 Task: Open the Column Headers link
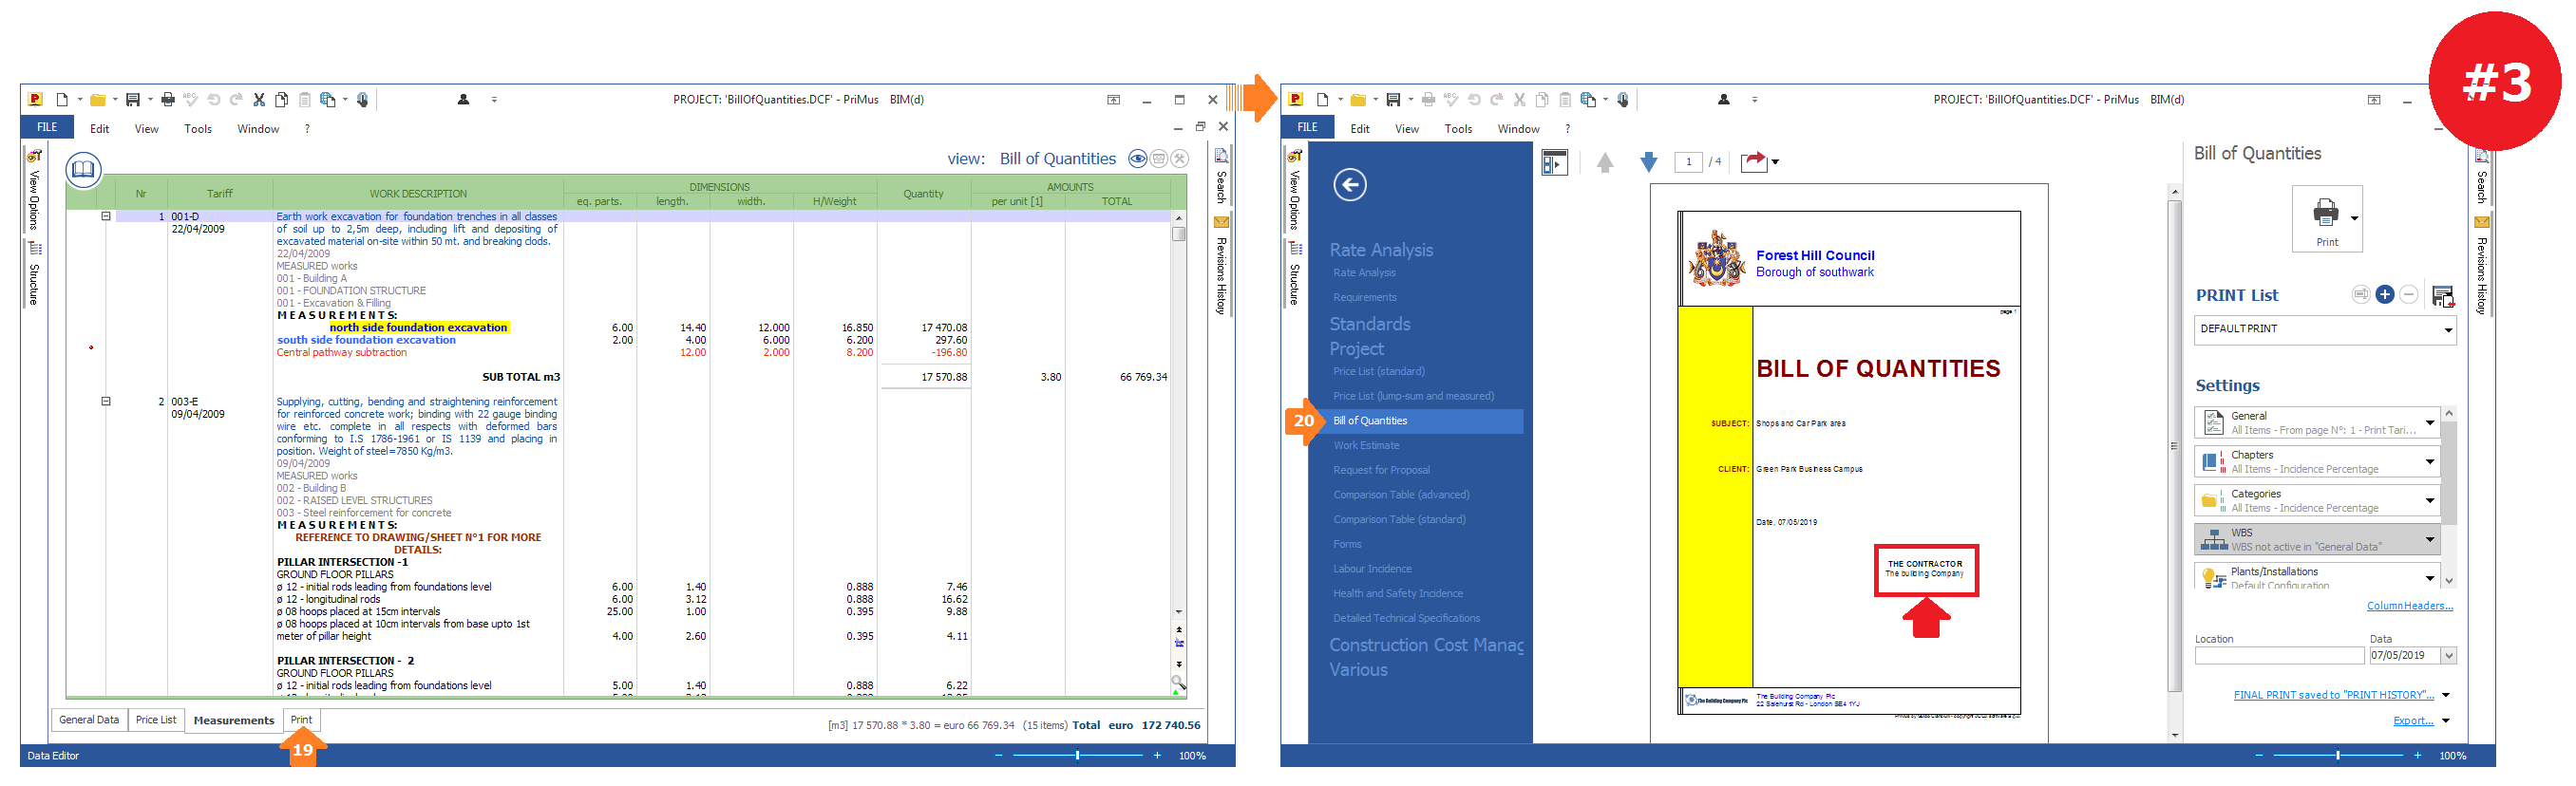click(2409, 606)
